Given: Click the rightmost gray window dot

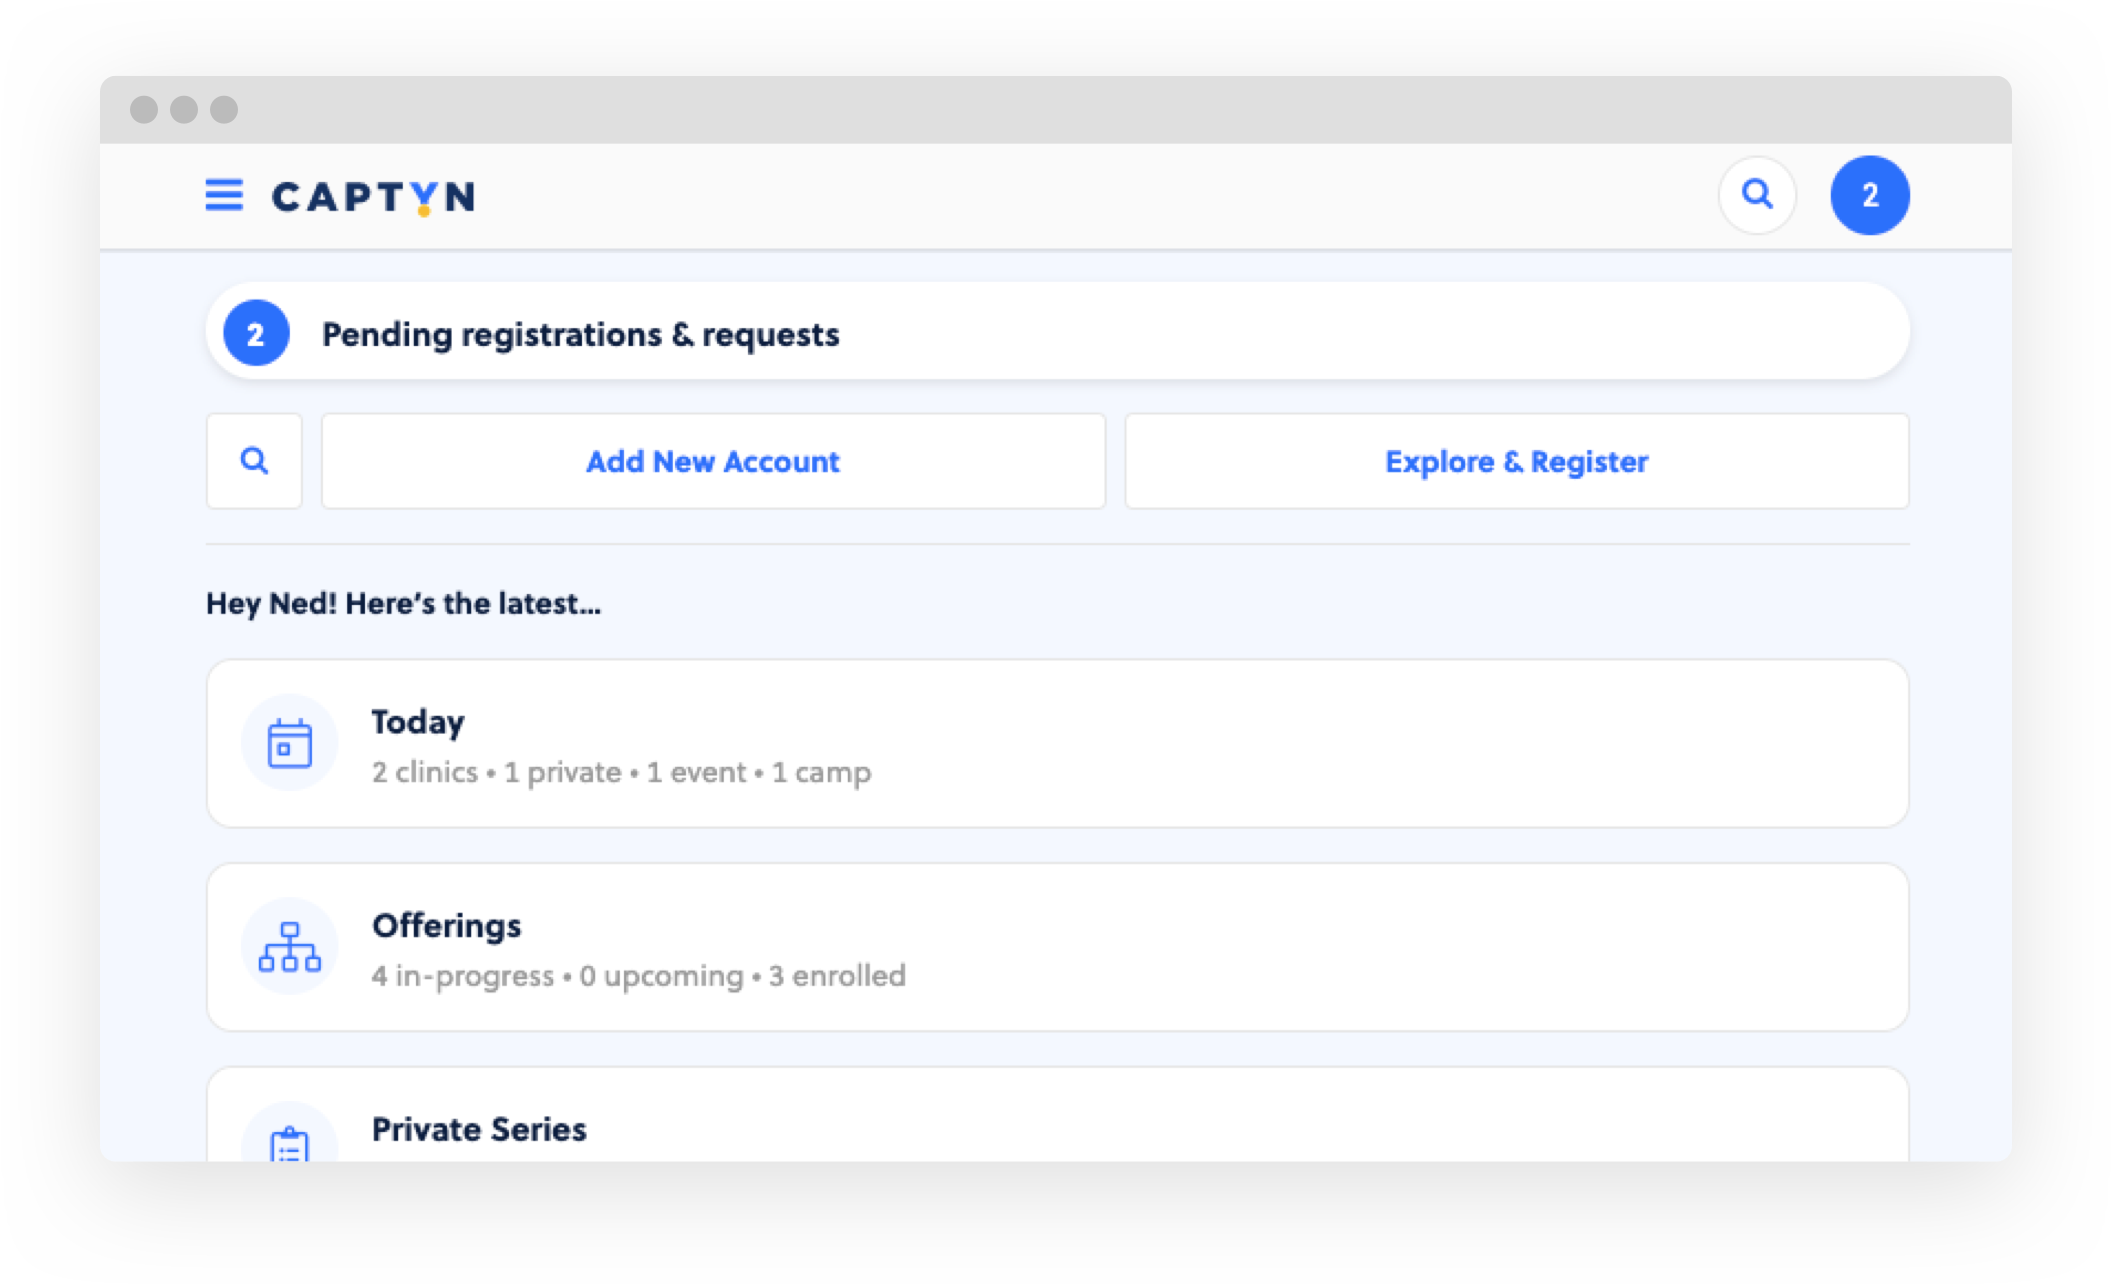Looking at the screenshot, I should 224,109.
